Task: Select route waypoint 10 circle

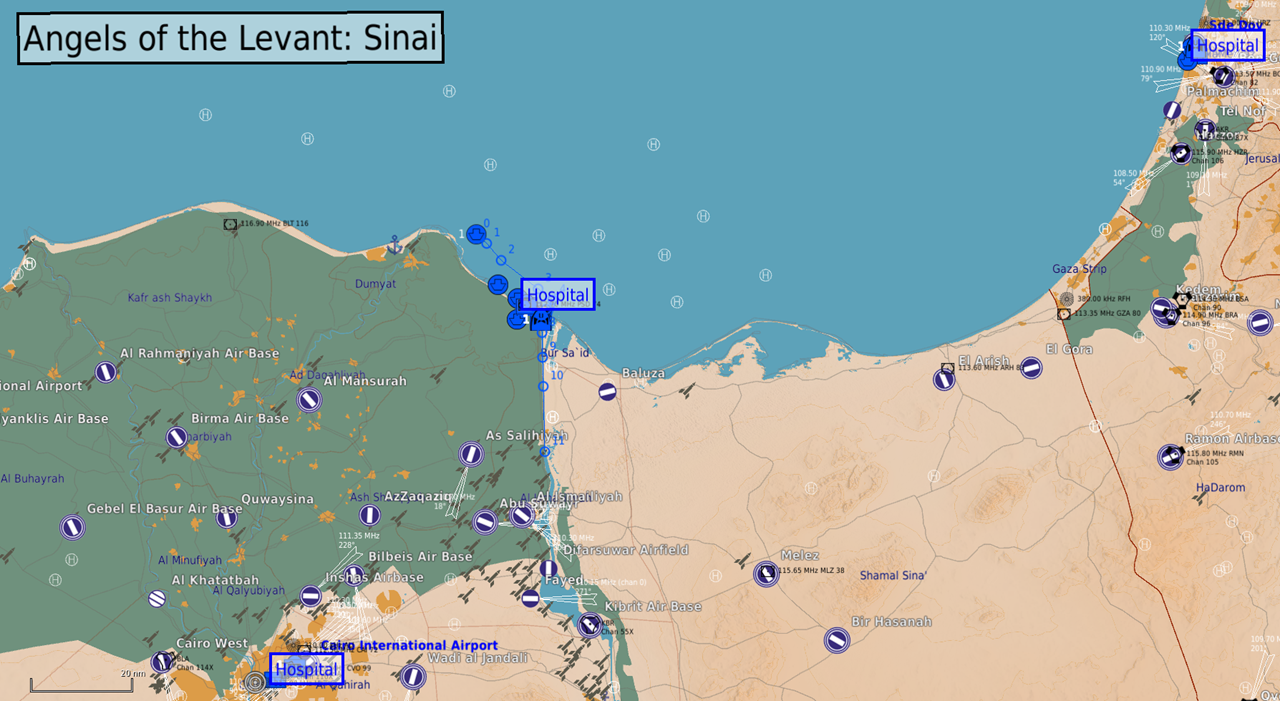Action: 543,386
